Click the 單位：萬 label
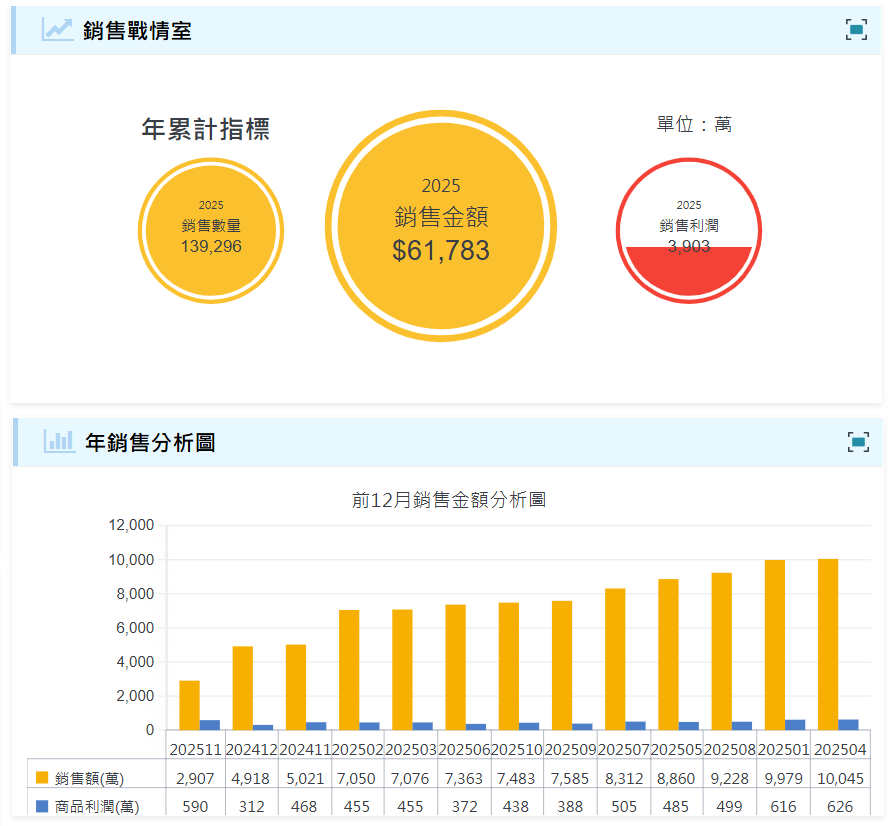890x826 pixels. click(x=694, y=124)
